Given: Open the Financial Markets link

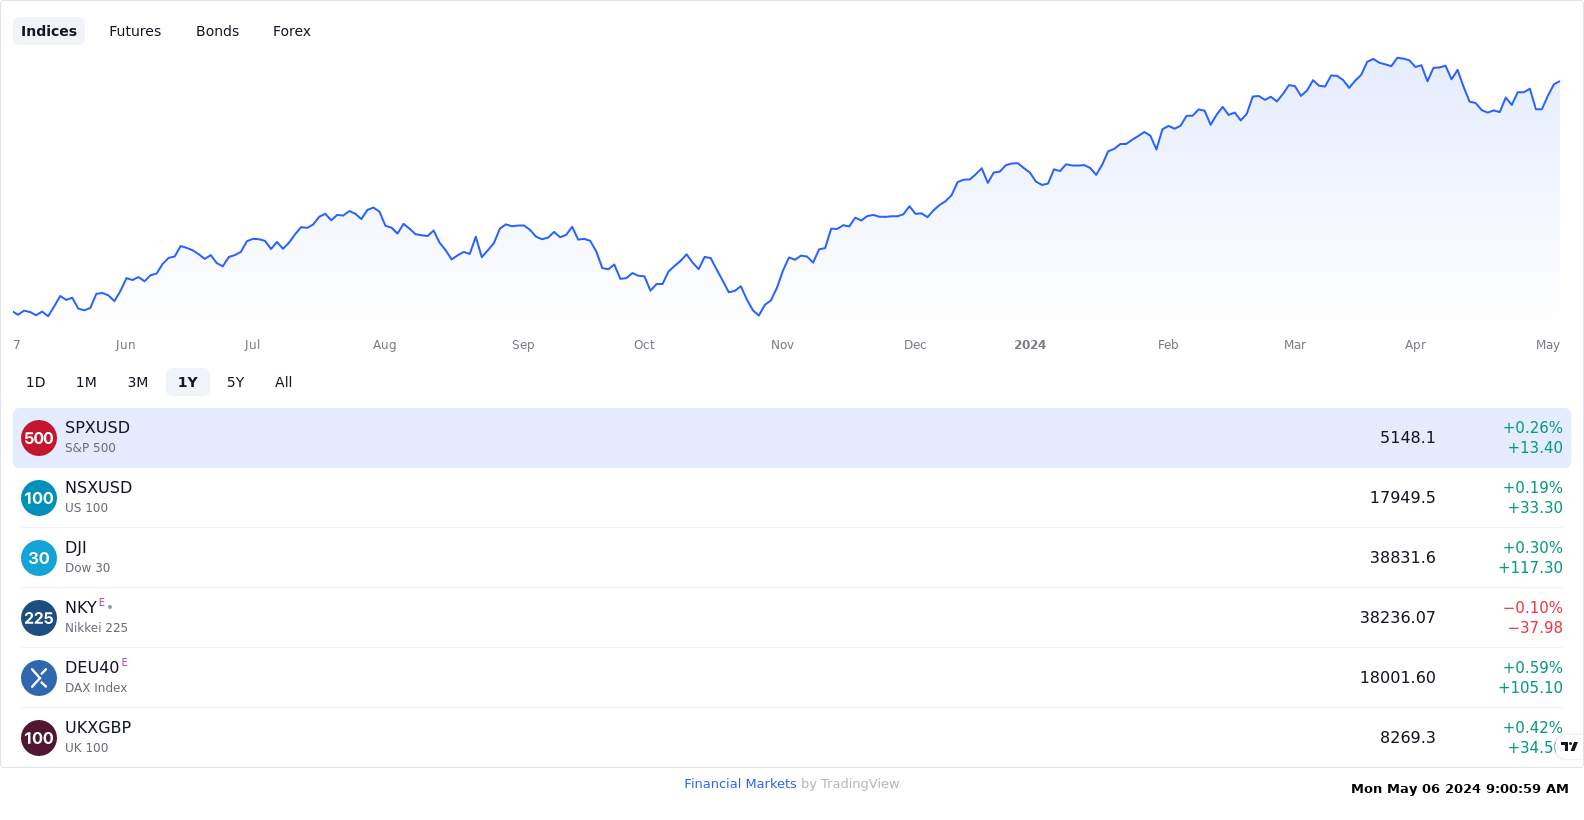Looking at the screenshot, I should click(x=740, y=784).
